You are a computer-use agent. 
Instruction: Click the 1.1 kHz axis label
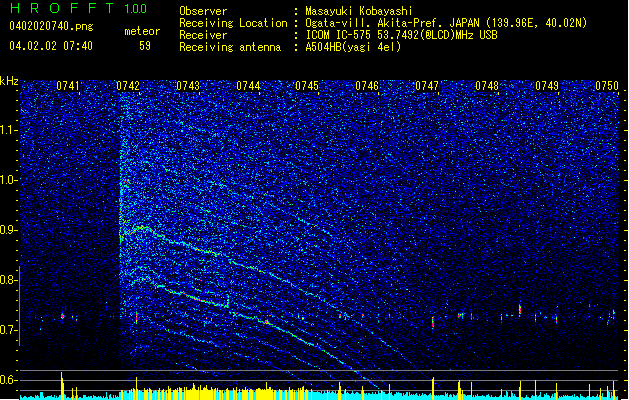[9, 130]
